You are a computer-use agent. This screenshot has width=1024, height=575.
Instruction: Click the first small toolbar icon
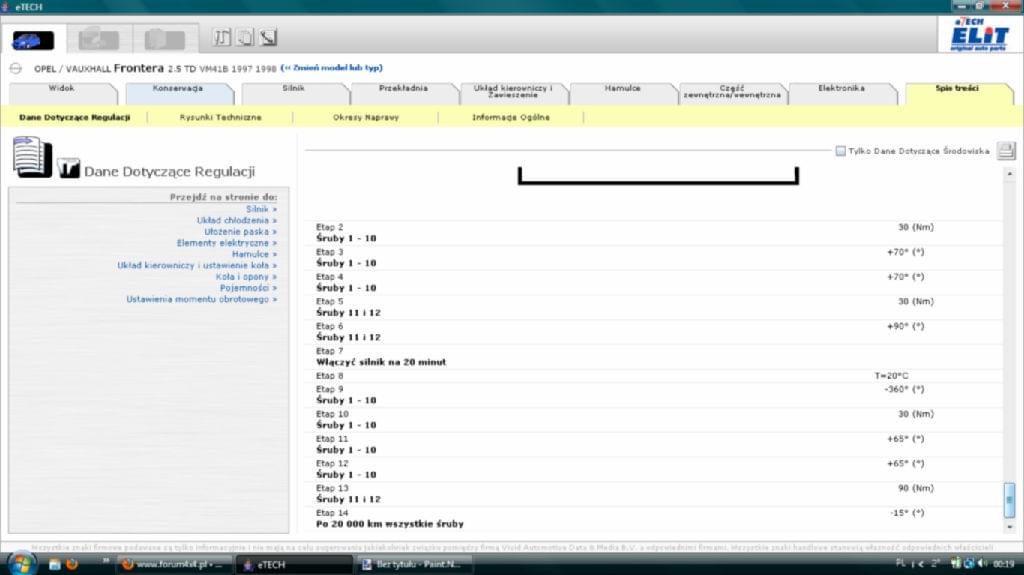(x=221, y=37)
